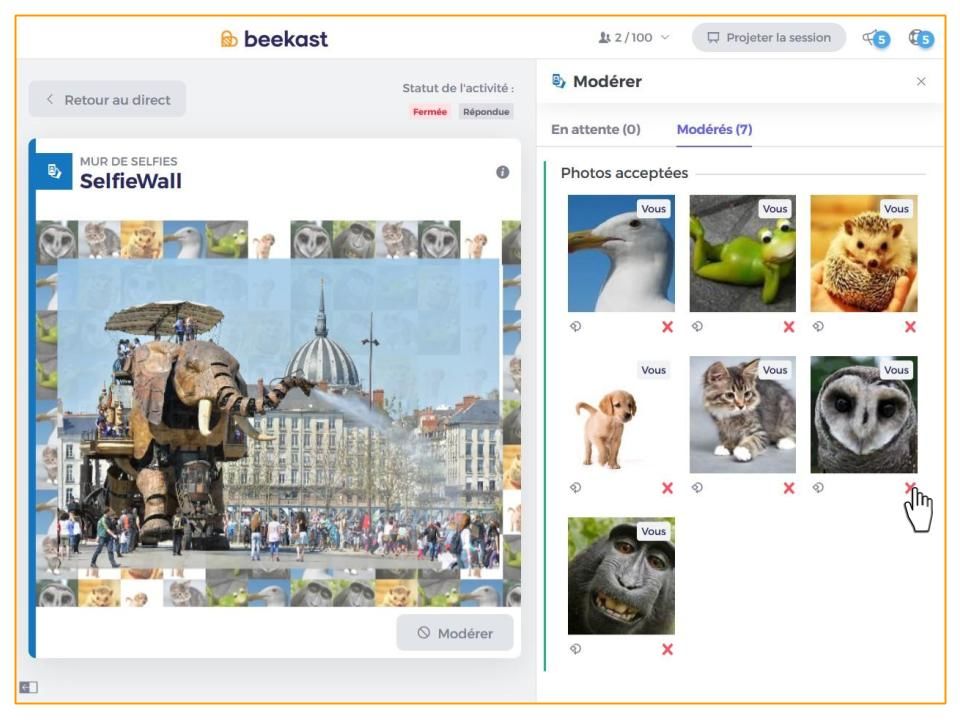Reject the frog photo with red X
This screenshot has height=720, width=960.
click(x=789, y=327)
